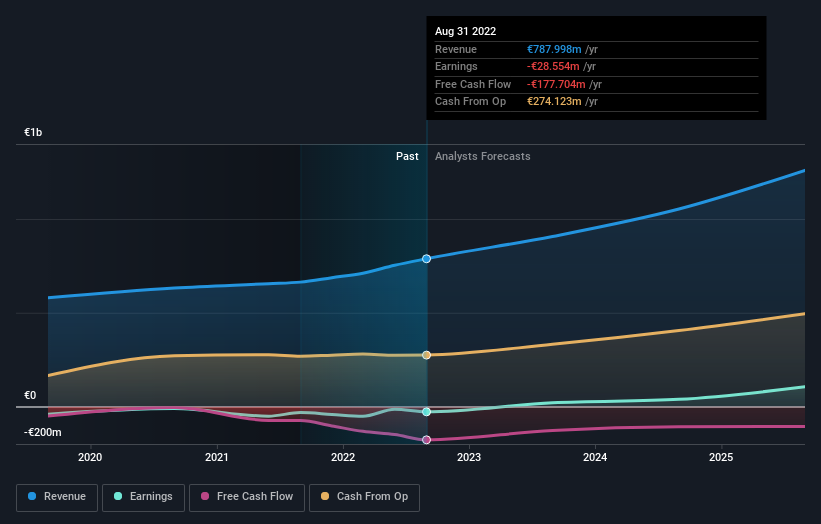This screenshot has width=821, height=524.
Task: Click the 2023 x-axis label
Action: click(469, 457)
